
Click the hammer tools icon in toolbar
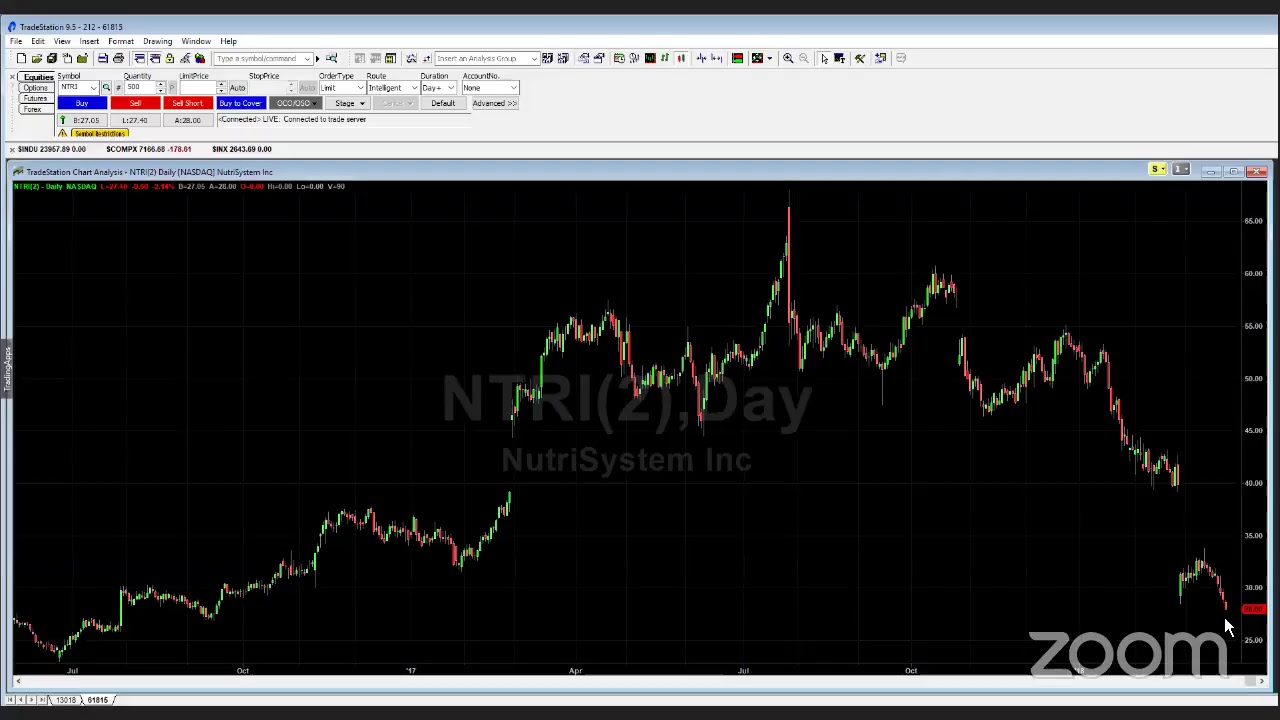pyautogui.click(x=860, y=58)
